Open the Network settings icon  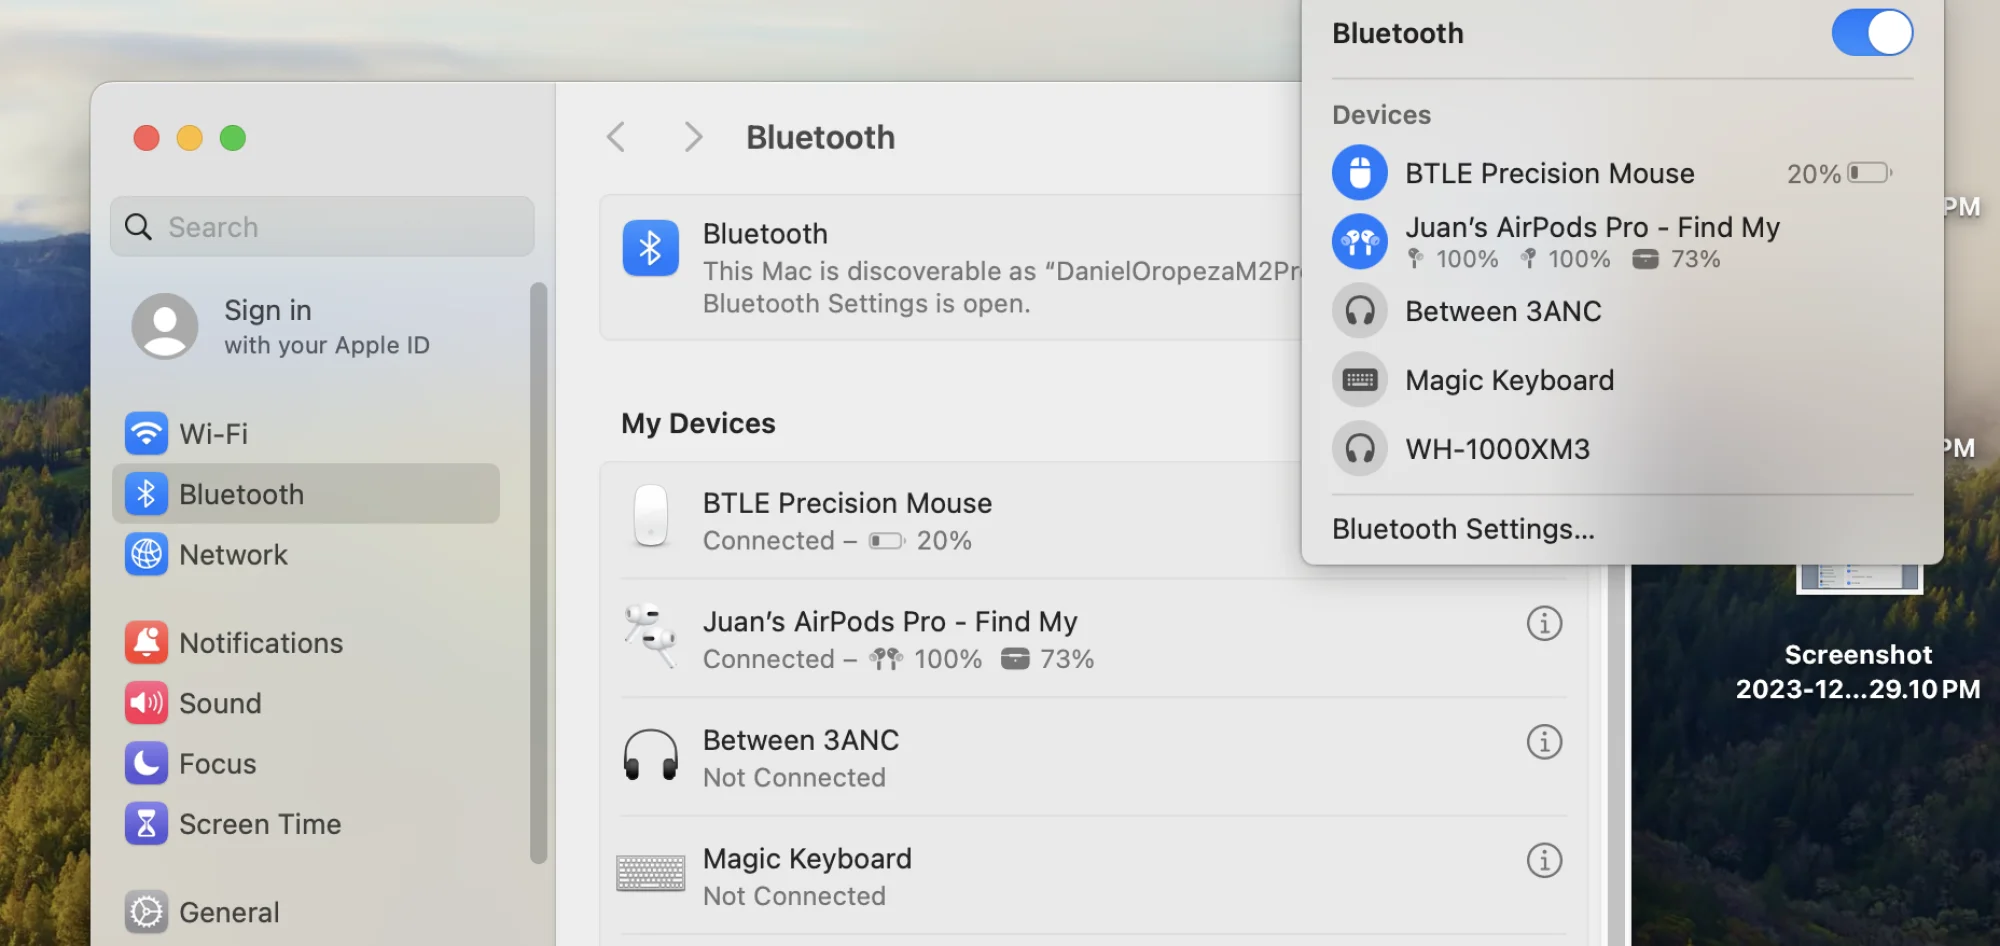(x=146, y=554)
